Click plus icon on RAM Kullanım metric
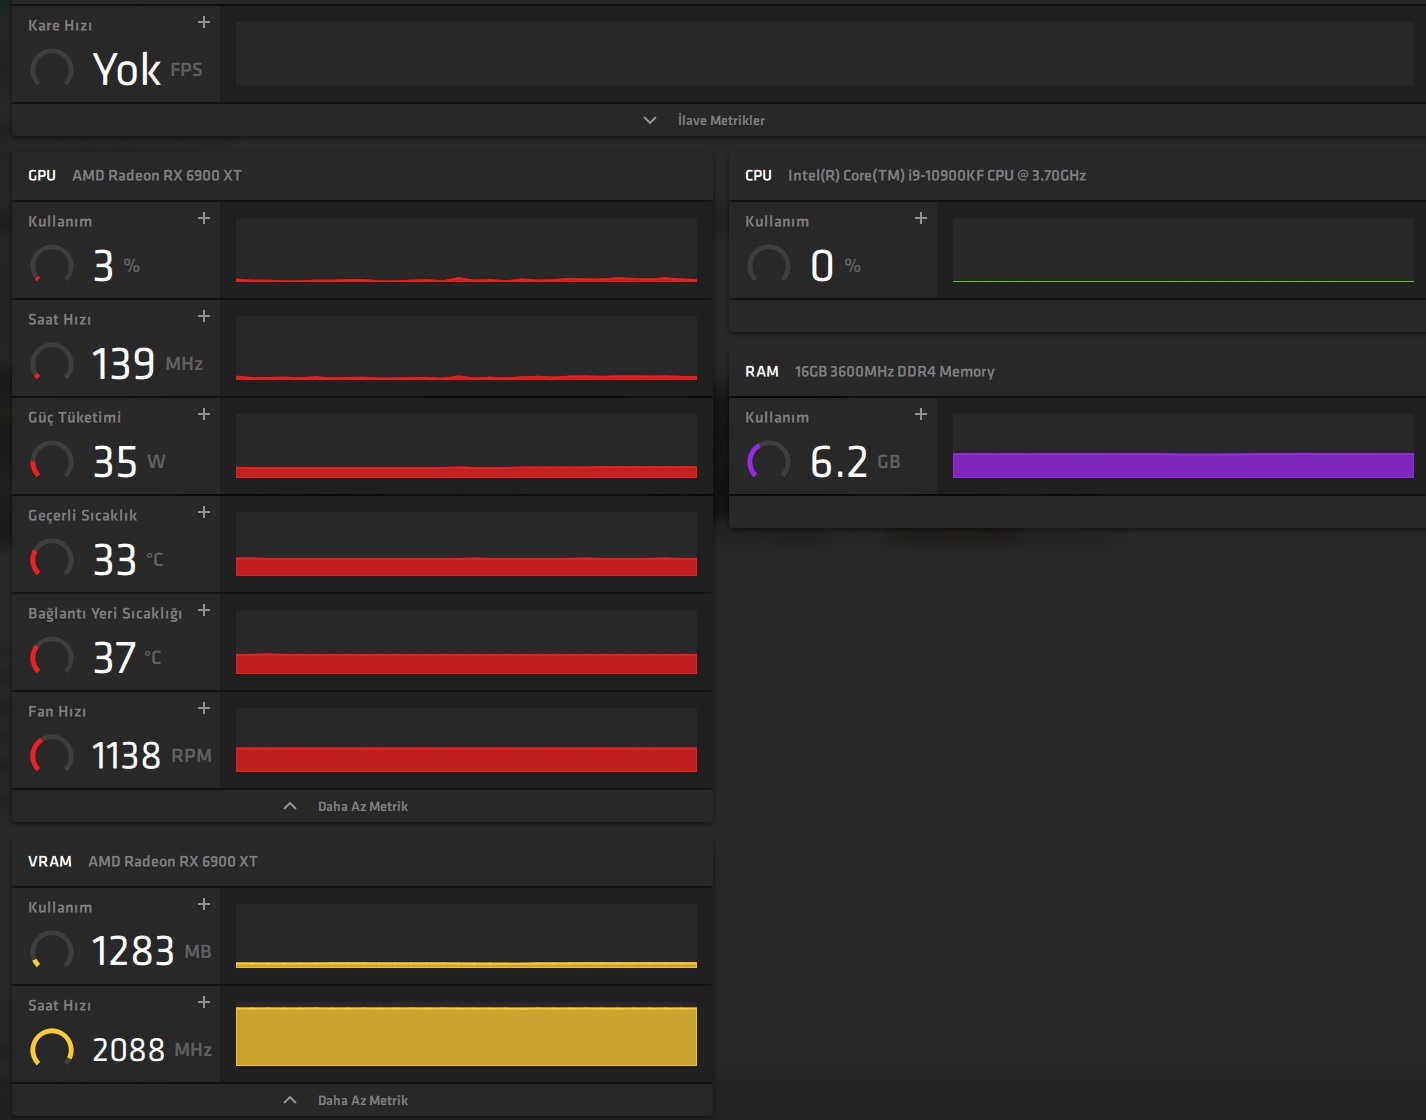 921,414
